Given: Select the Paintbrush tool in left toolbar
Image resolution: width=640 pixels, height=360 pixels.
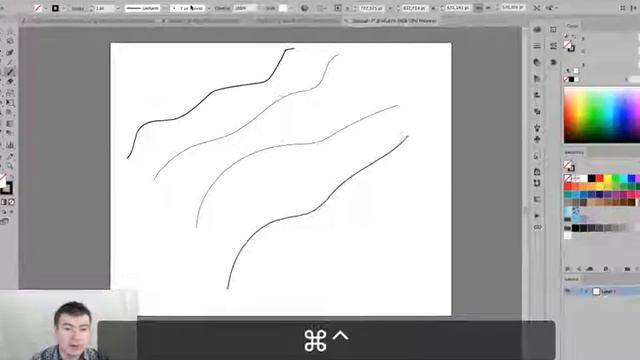Looking at the screenshot, I should 10,72.
